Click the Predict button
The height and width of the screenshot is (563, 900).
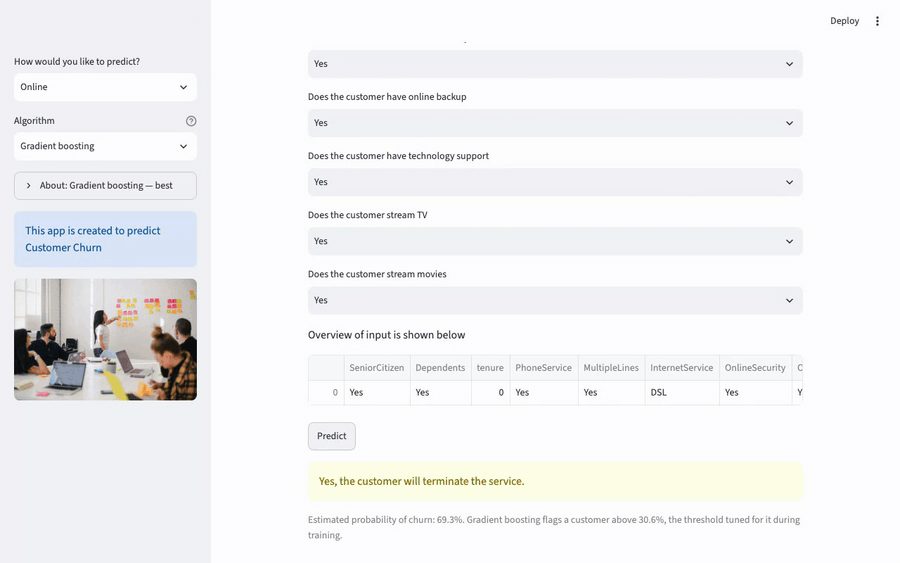332,436
